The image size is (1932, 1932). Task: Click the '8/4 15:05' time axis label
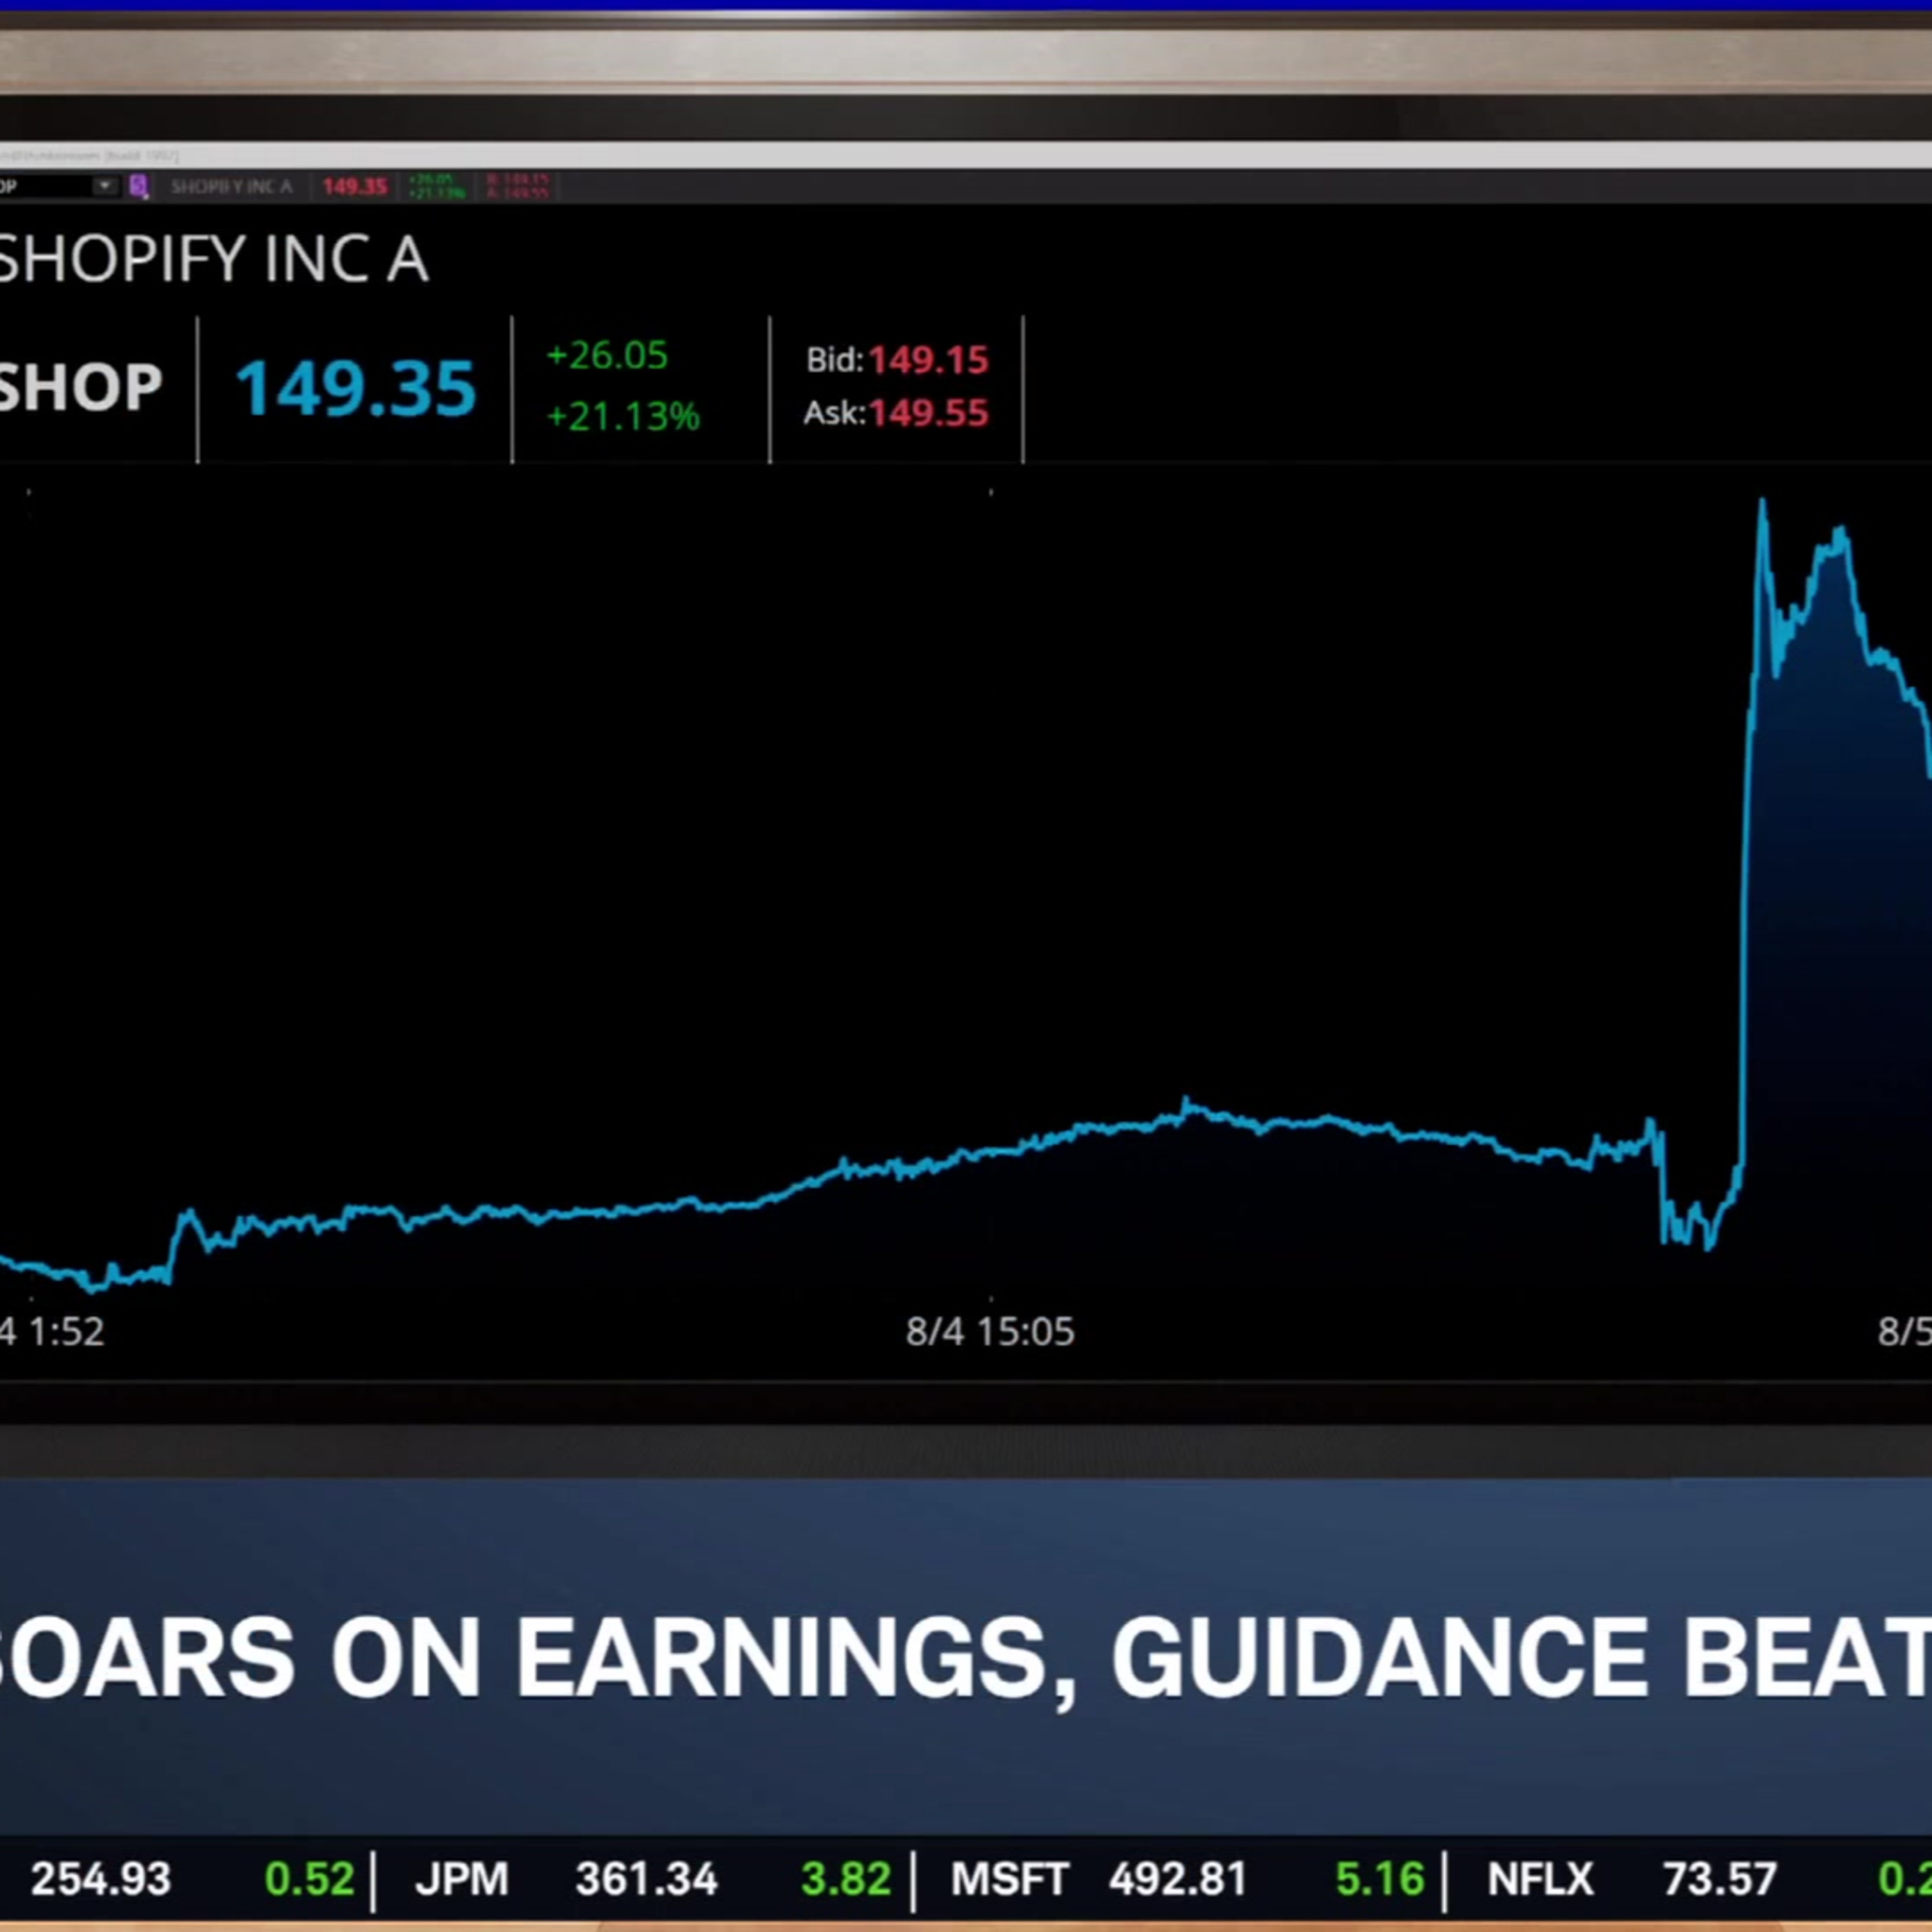click(x=990, y=1331)
